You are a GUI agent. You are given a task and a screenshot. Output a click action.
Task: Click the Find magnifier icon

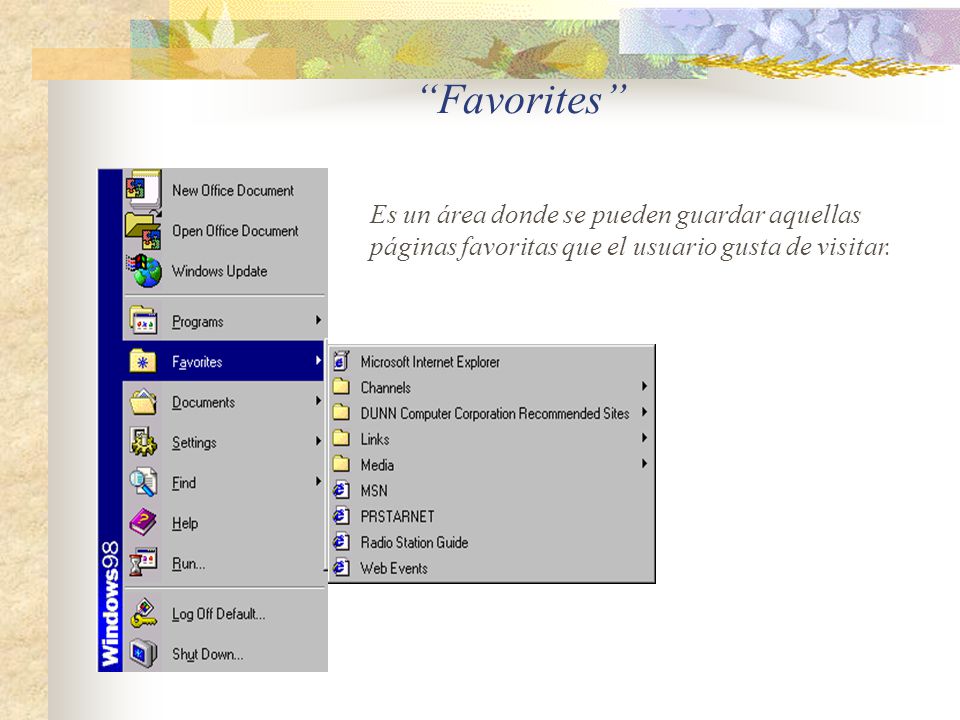click(x=144, y=482)
